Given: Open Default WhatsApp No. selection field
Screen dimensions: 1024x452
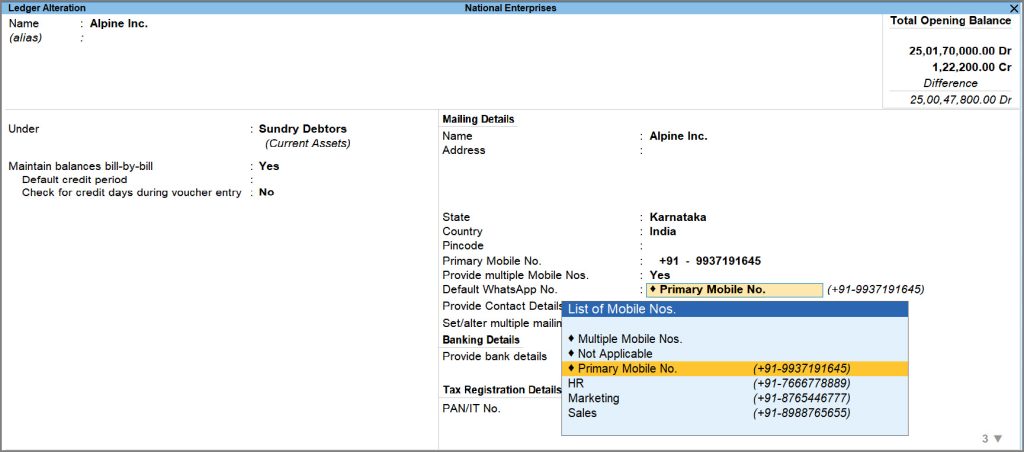Looking at the screenshot, I should (734, 290).
